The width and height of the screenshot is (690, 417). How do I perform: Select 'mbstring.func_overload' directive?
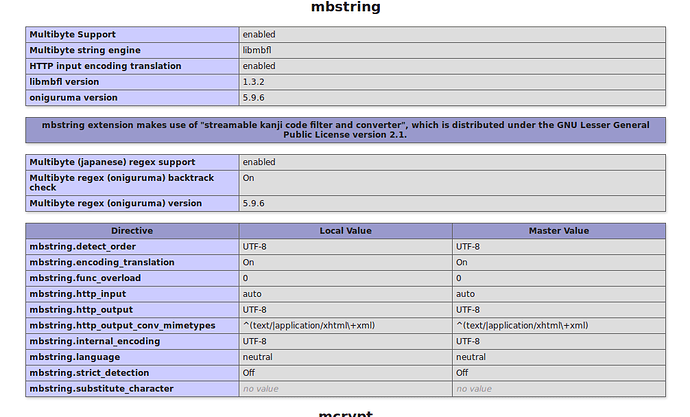tap(132, 278)
